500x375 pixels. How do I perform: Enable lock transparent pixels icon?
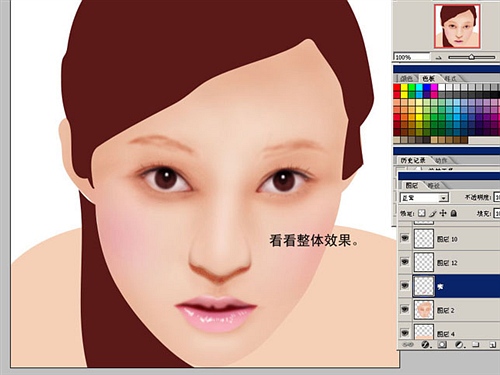coord(422,213)
